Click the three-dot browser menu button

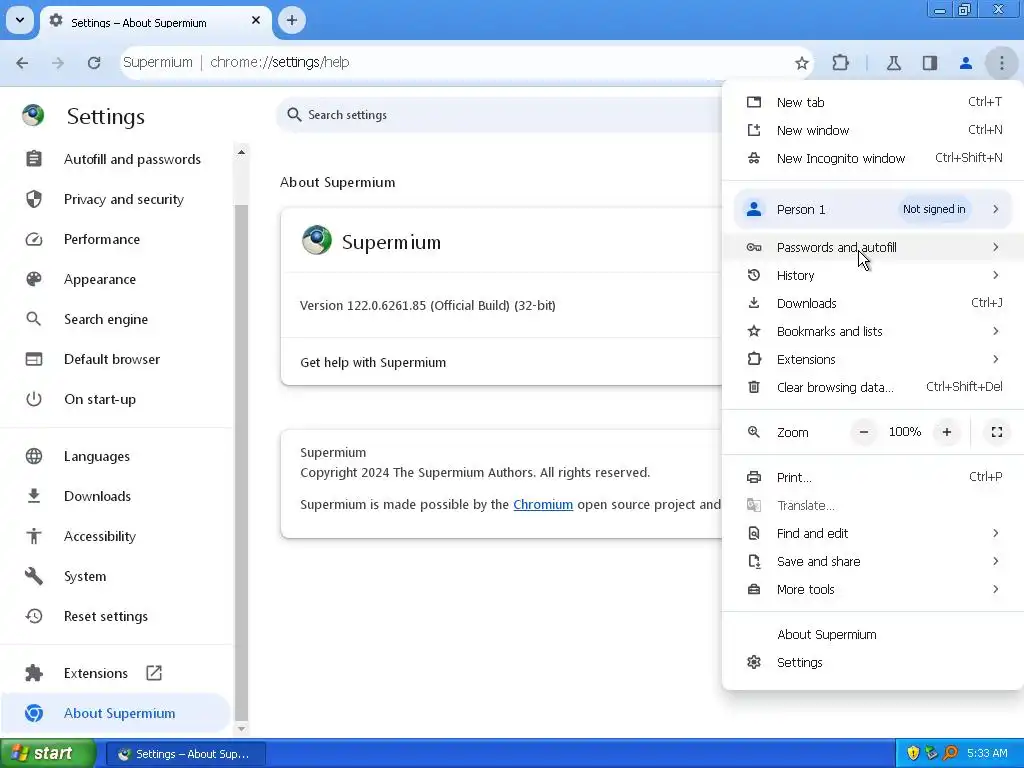[x=1002, y=63]
